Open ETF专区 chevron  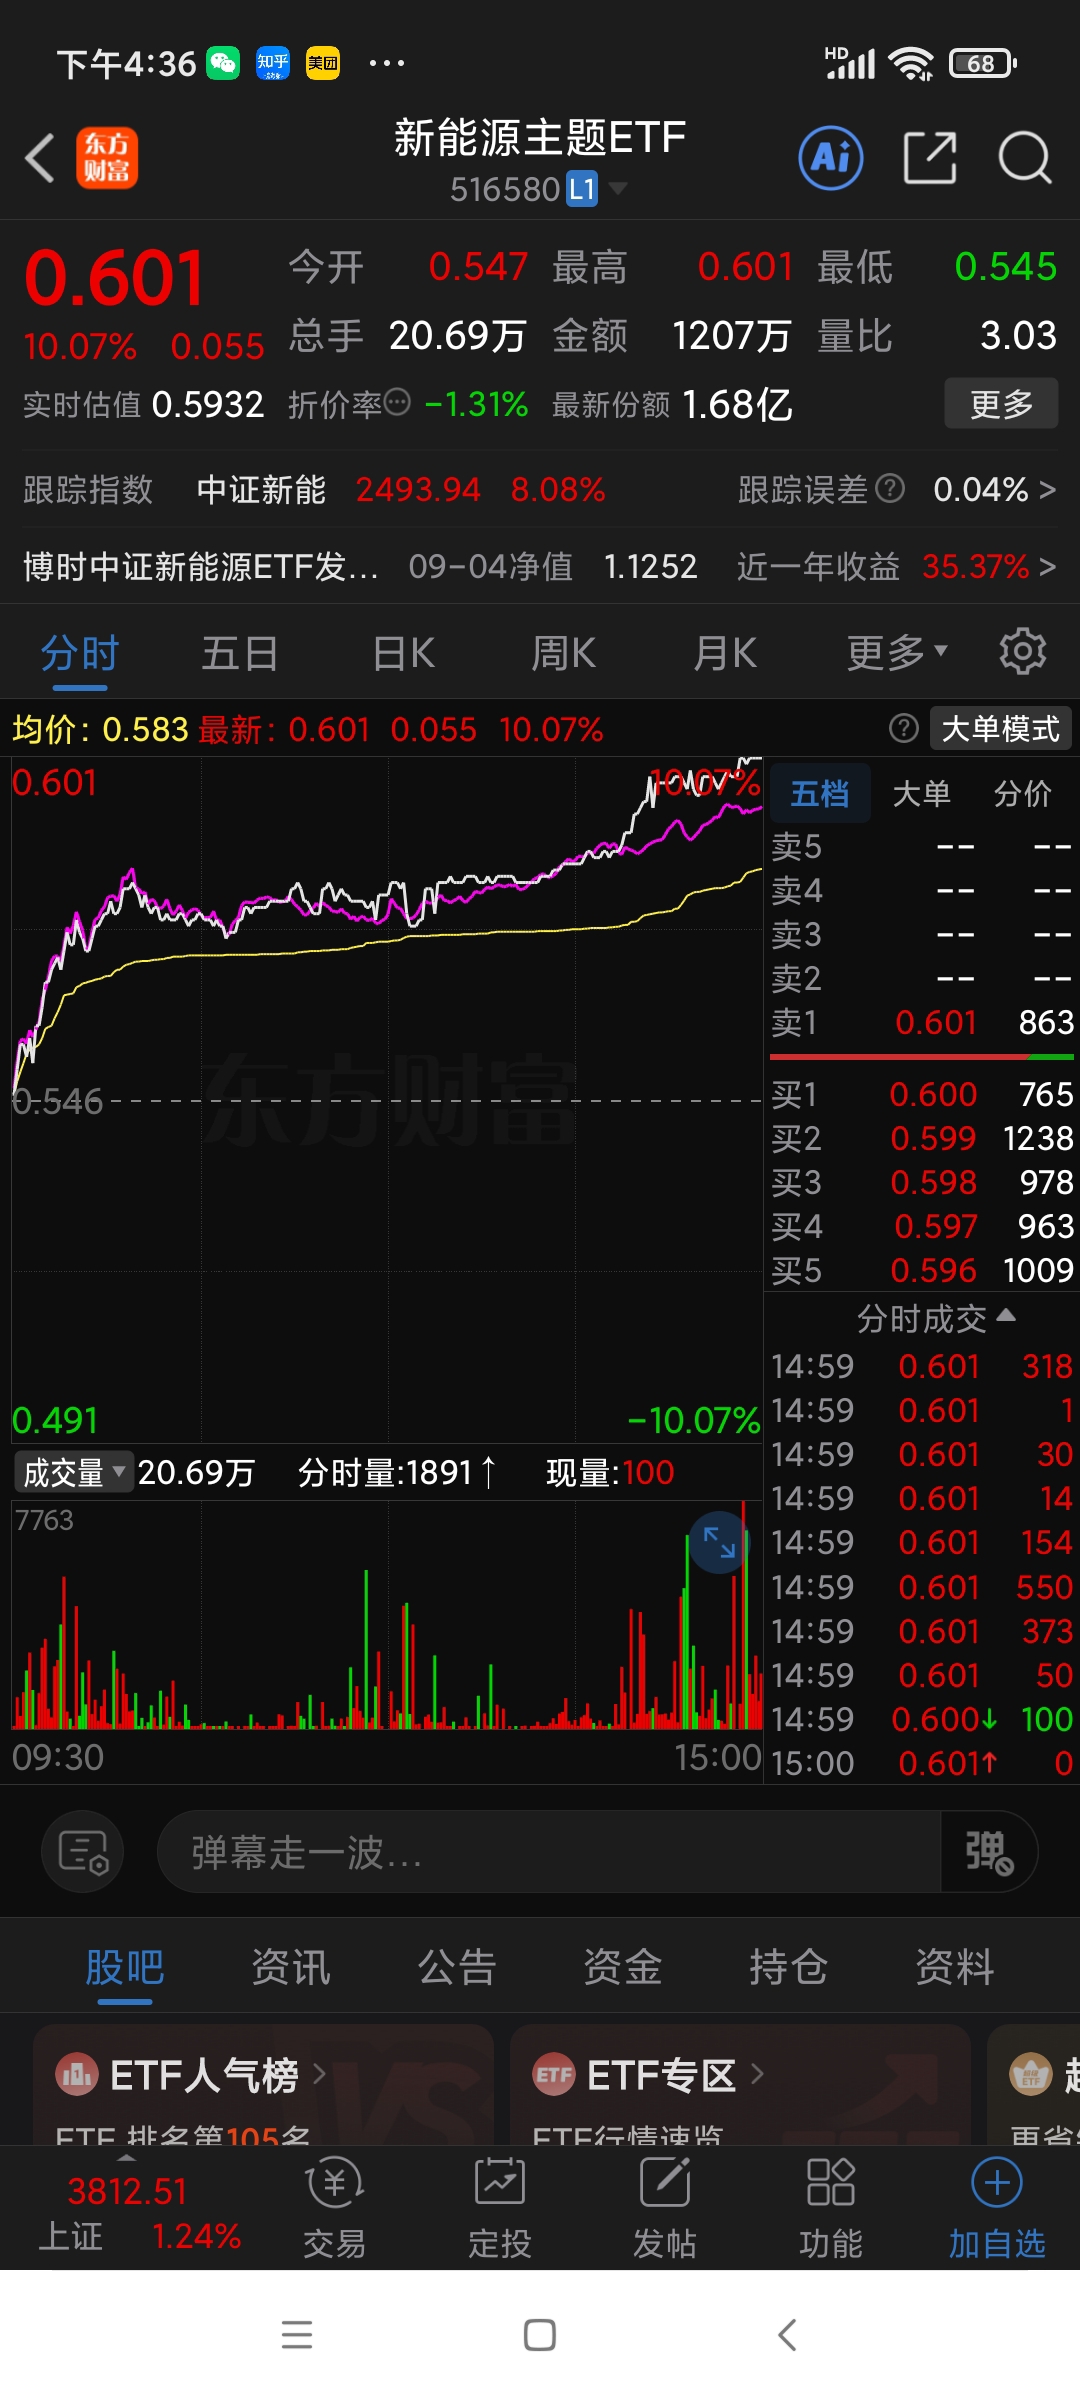[x=757, y=2074]
